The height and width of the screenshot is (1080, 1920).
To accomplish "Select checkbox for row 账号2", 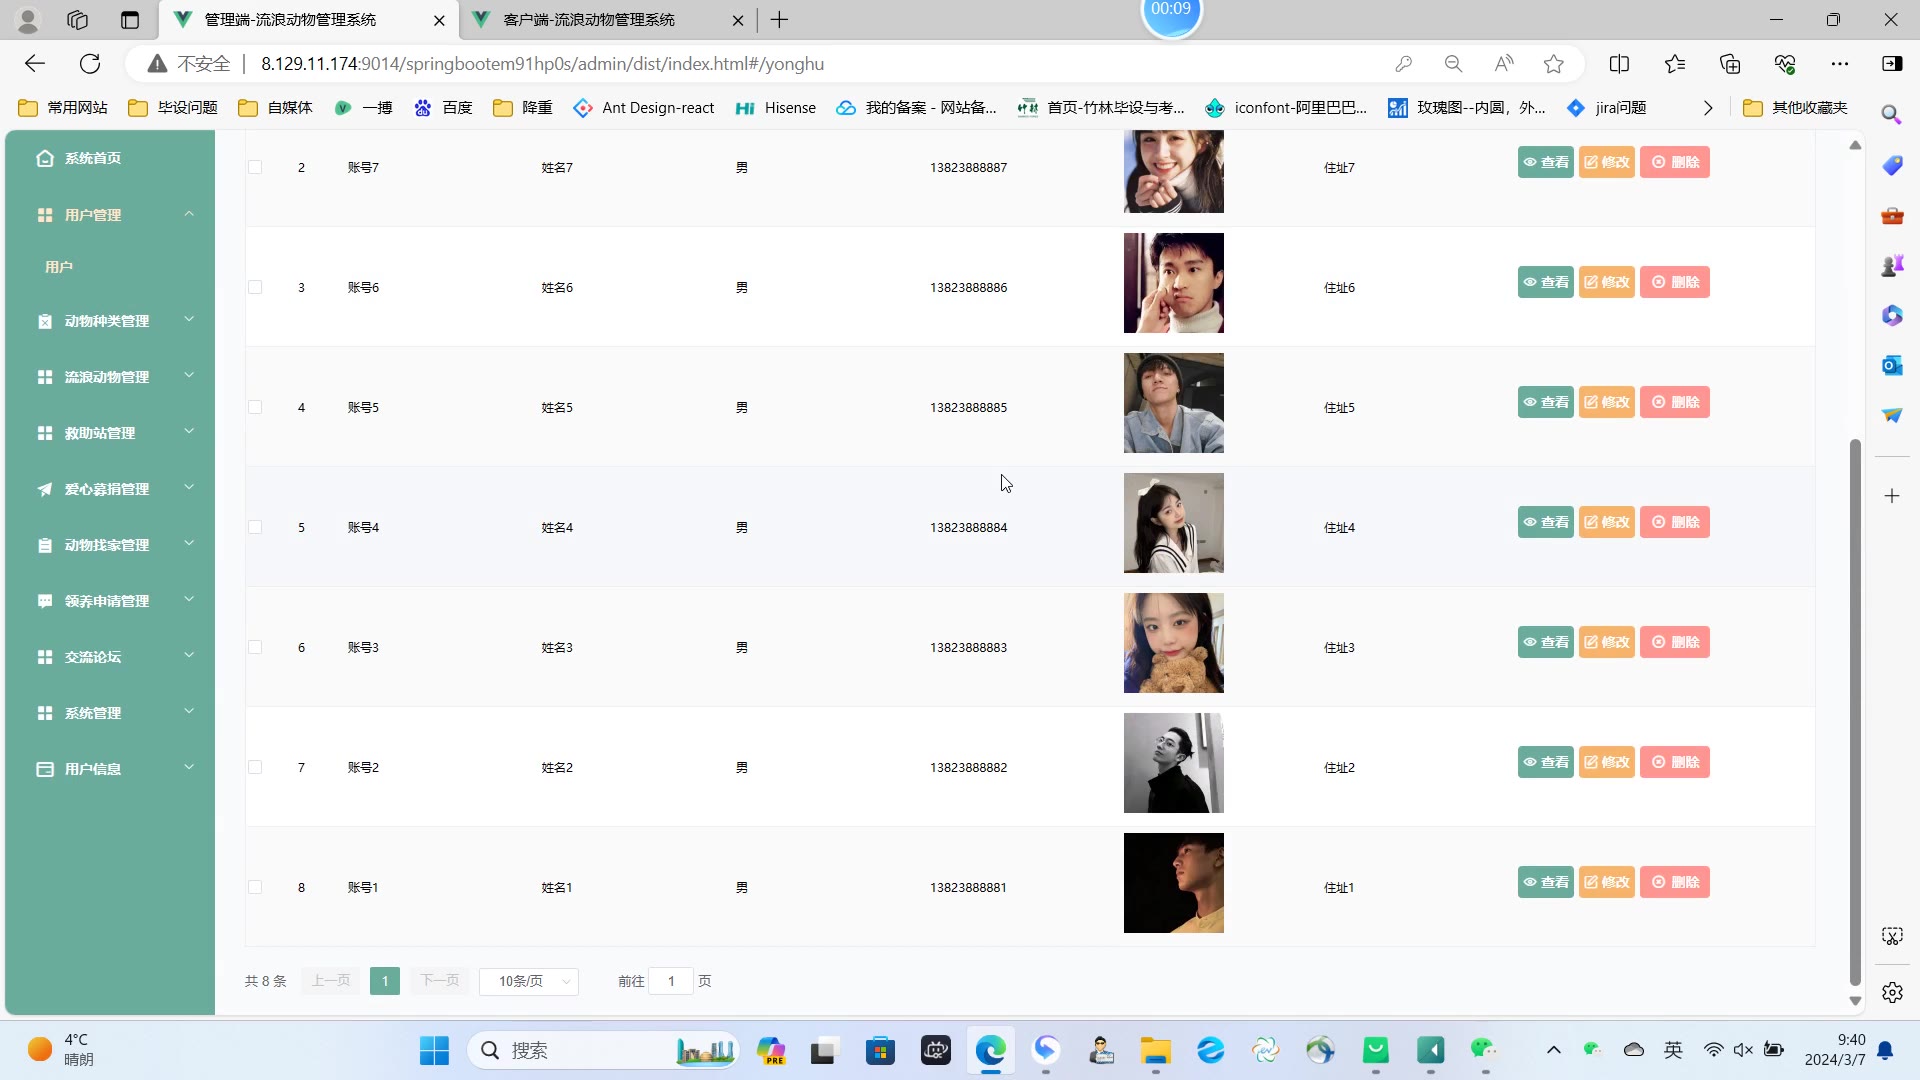I will pyautogui.click(x=255, y=767).
